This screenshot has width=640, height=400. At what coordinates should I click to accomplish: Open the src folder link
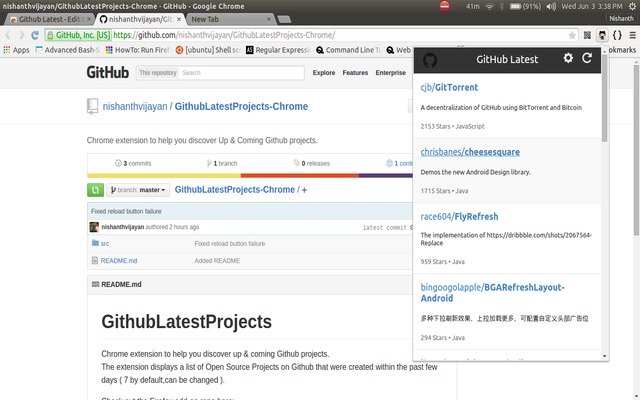(105, 243)
